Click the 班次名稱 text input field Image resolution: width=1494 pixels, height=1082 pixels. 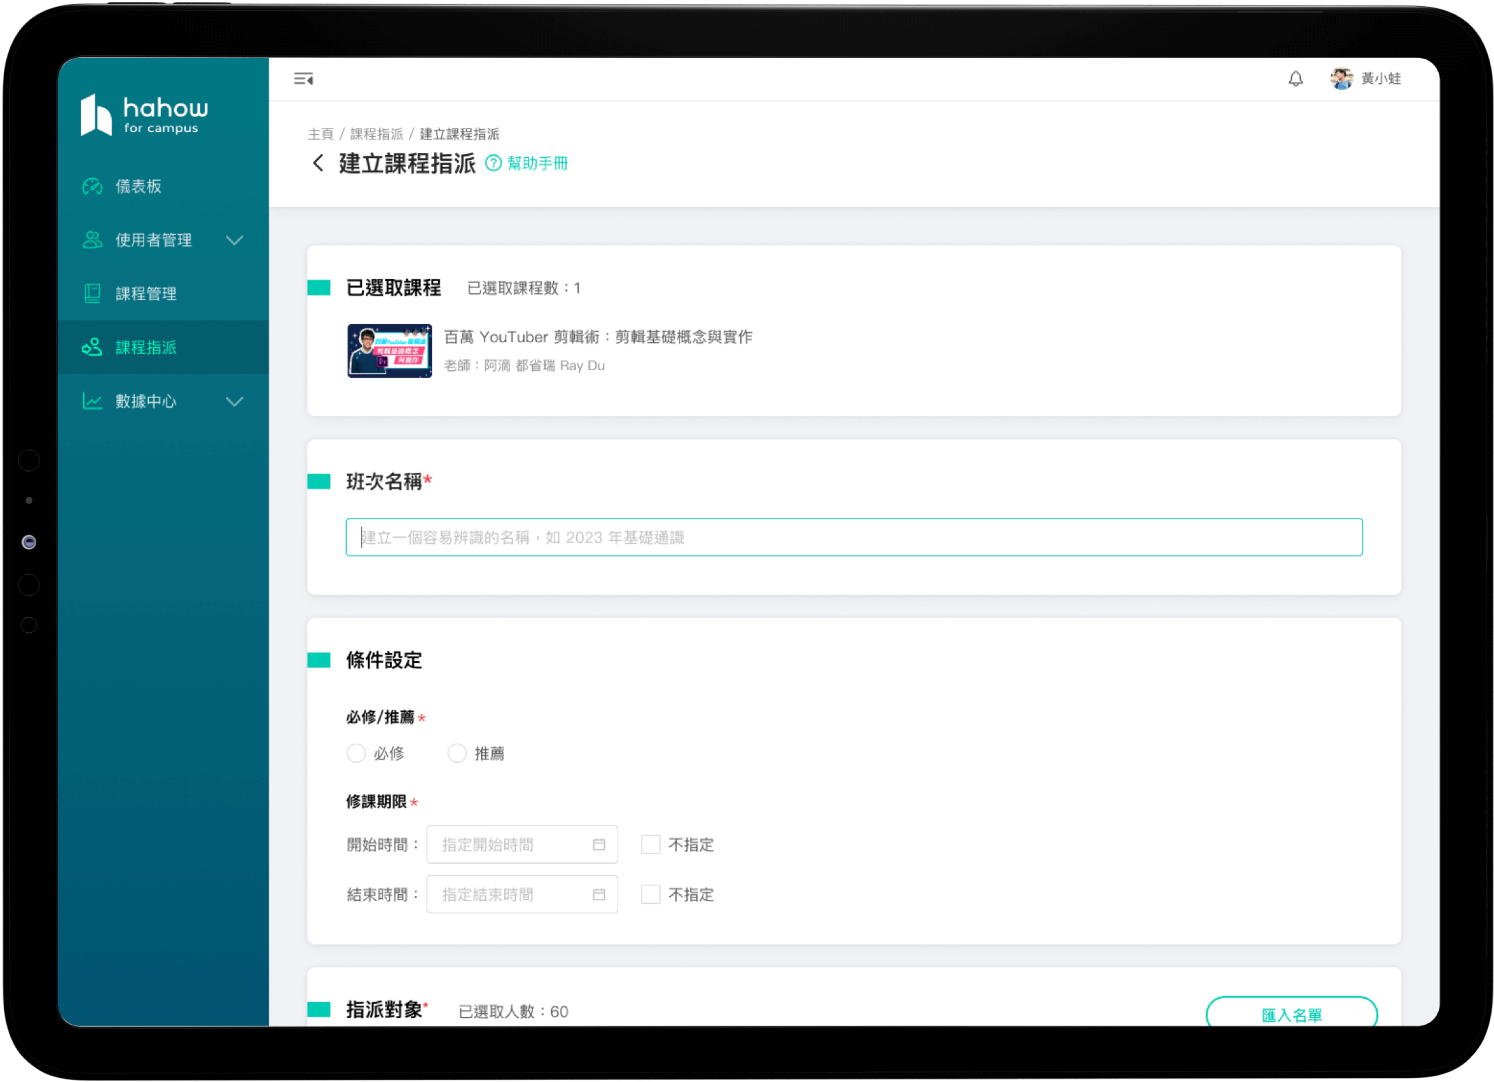pos(853,537)
